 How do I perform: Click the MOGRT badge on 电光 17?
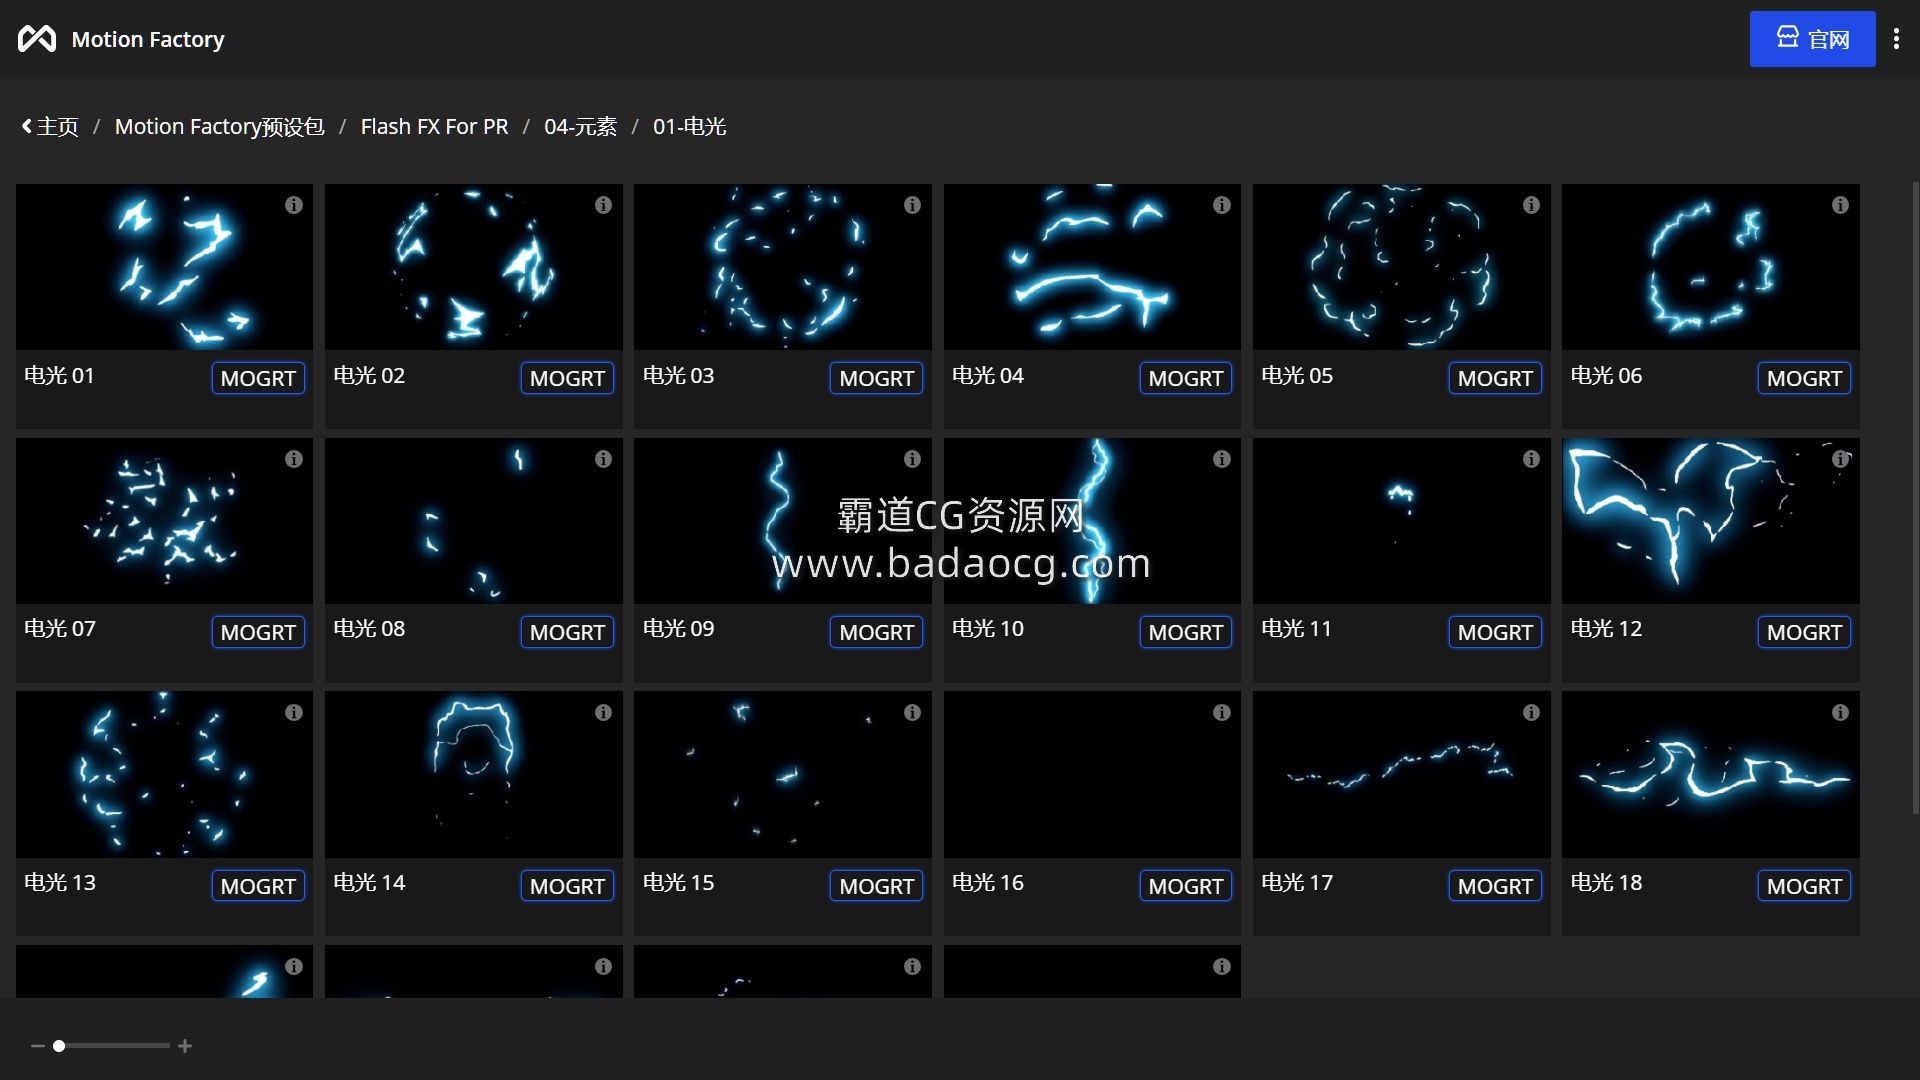[x=1495, y=886]
